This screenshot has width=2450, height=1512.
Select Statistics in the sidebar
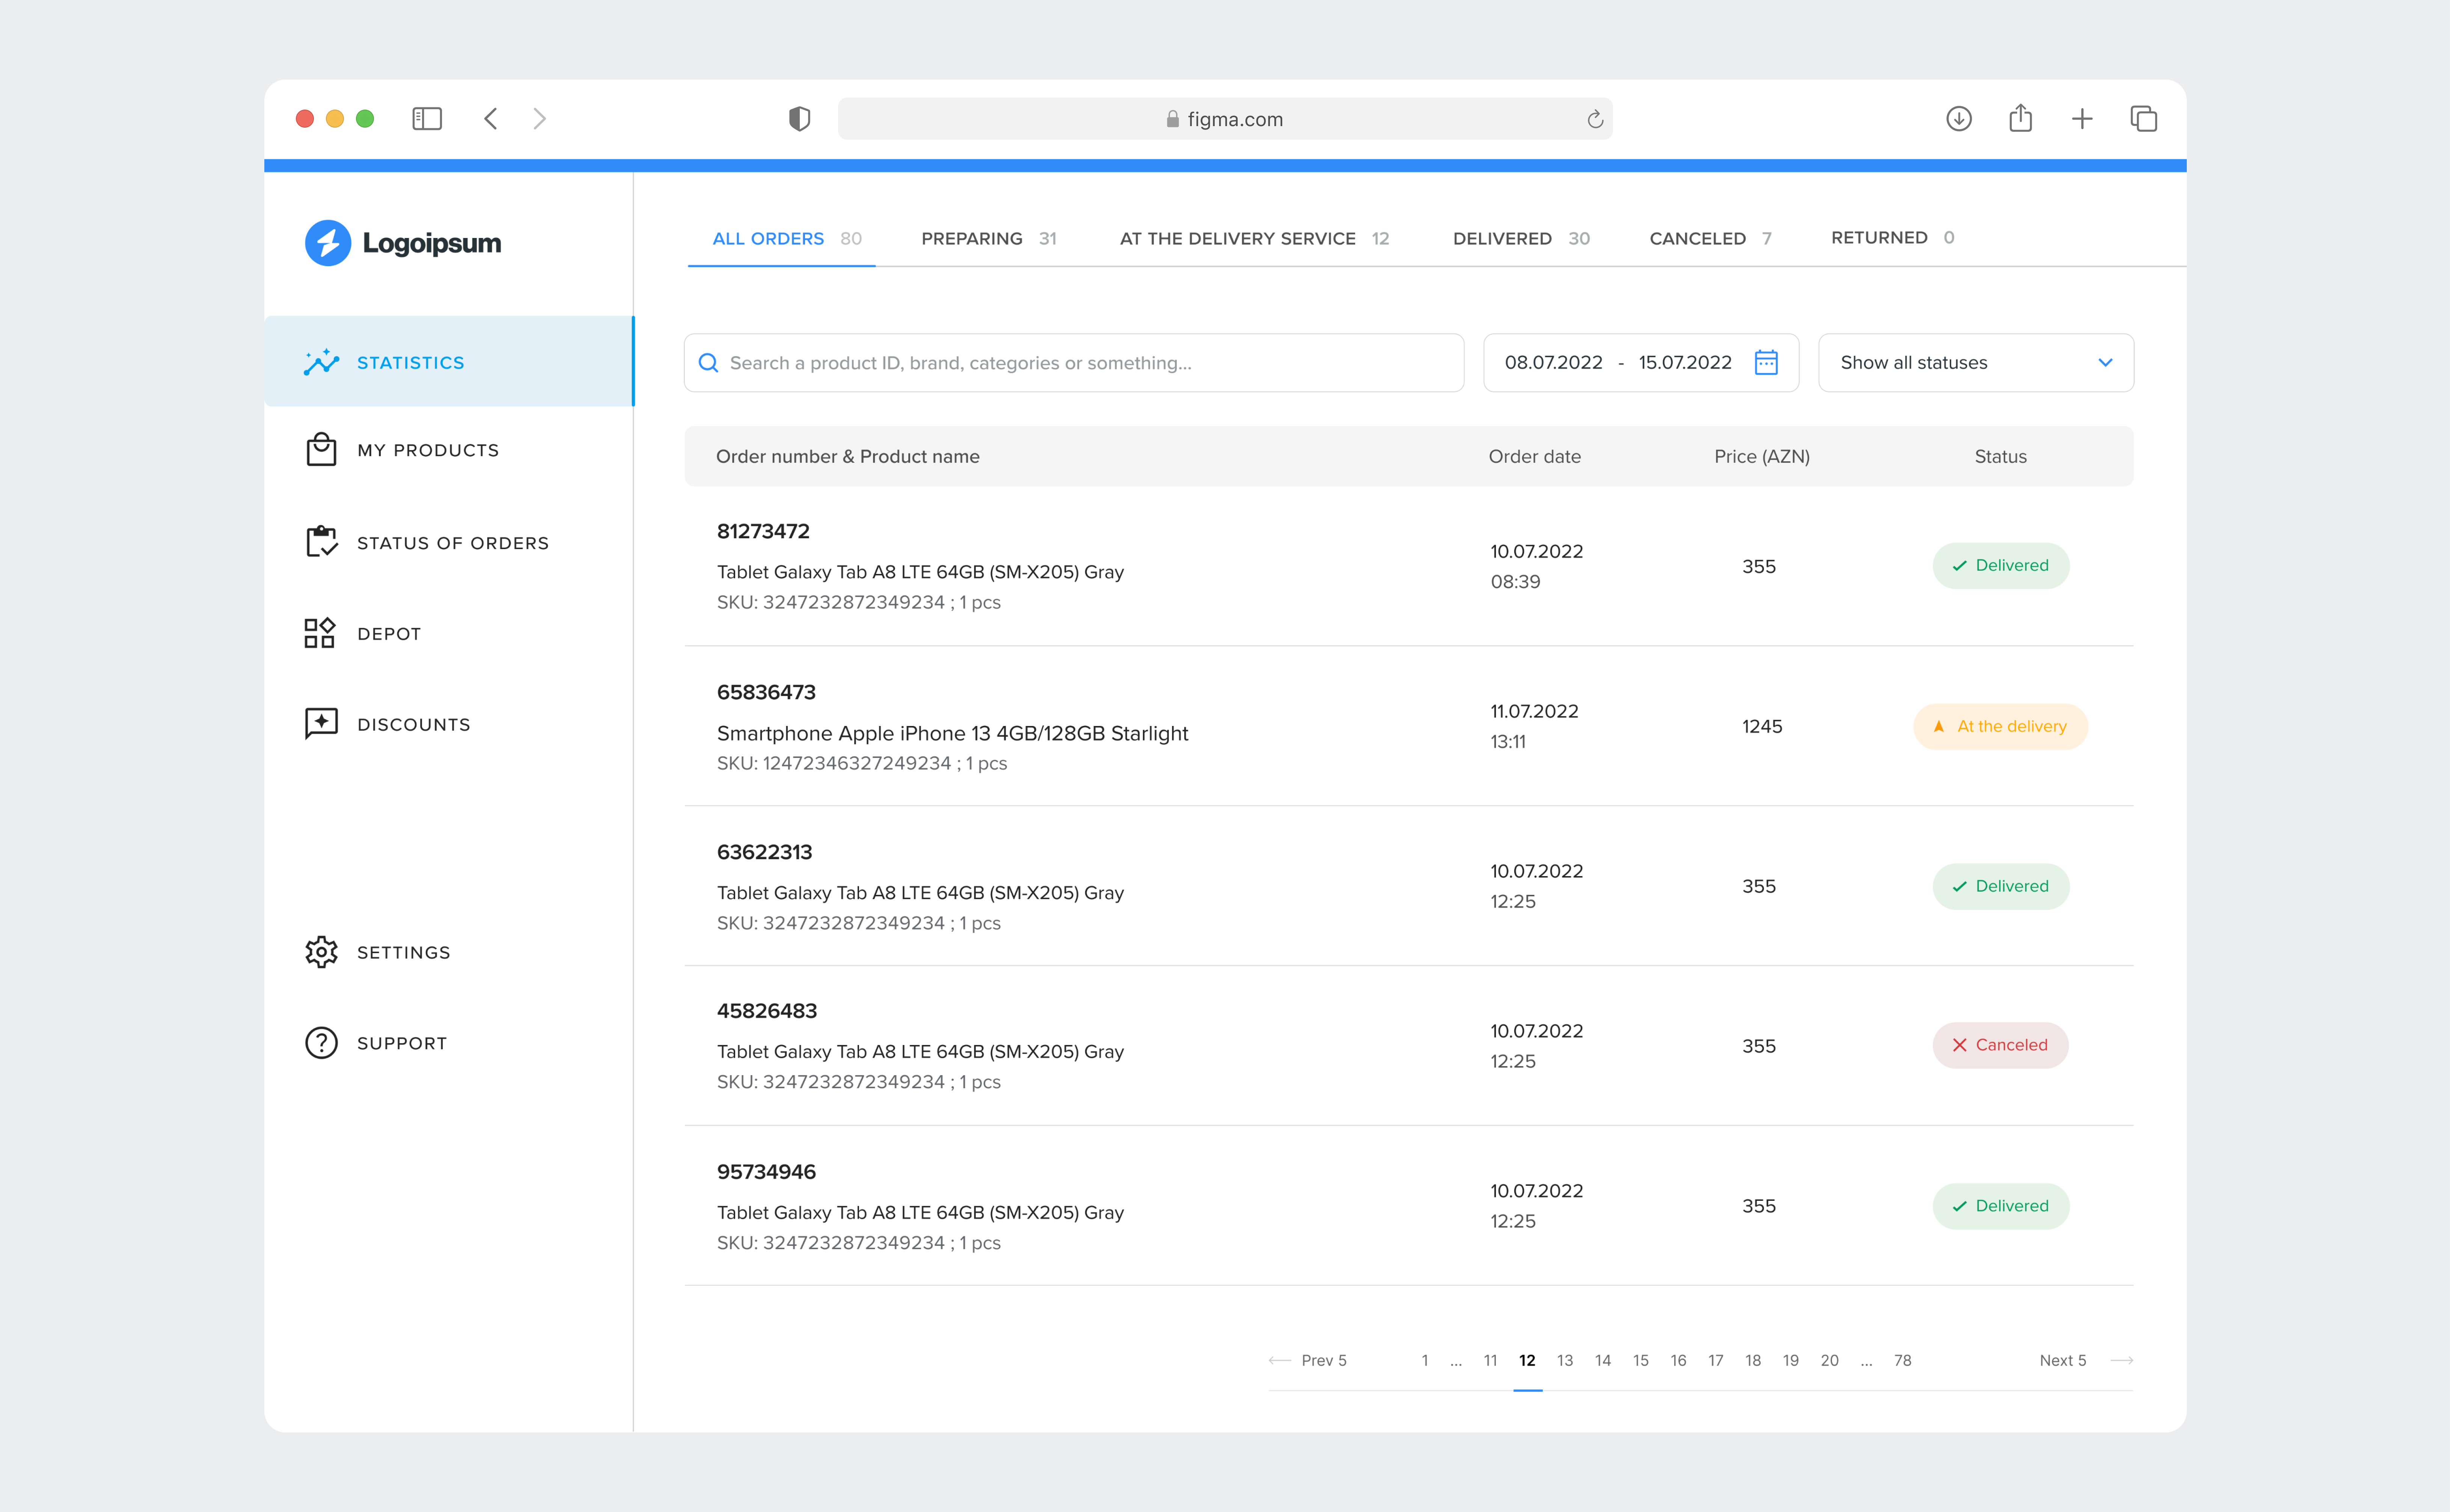410,362
